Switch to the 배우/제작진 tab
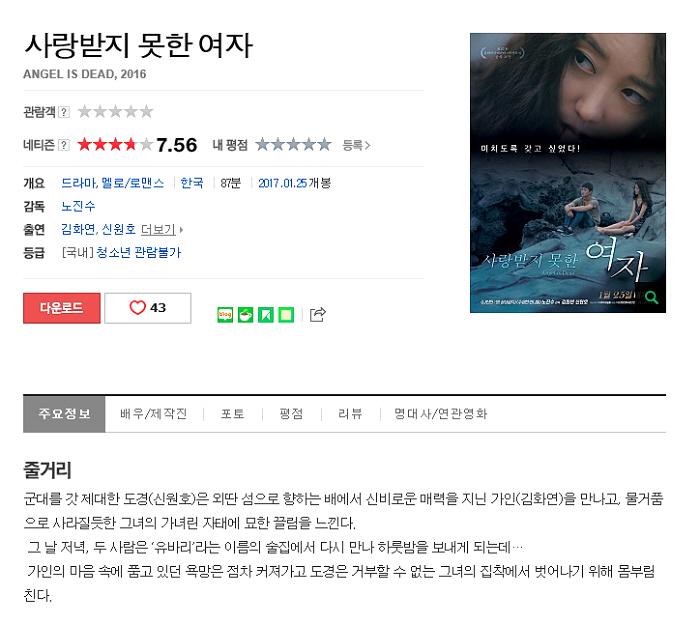700x624 pixels. [153, 414]
